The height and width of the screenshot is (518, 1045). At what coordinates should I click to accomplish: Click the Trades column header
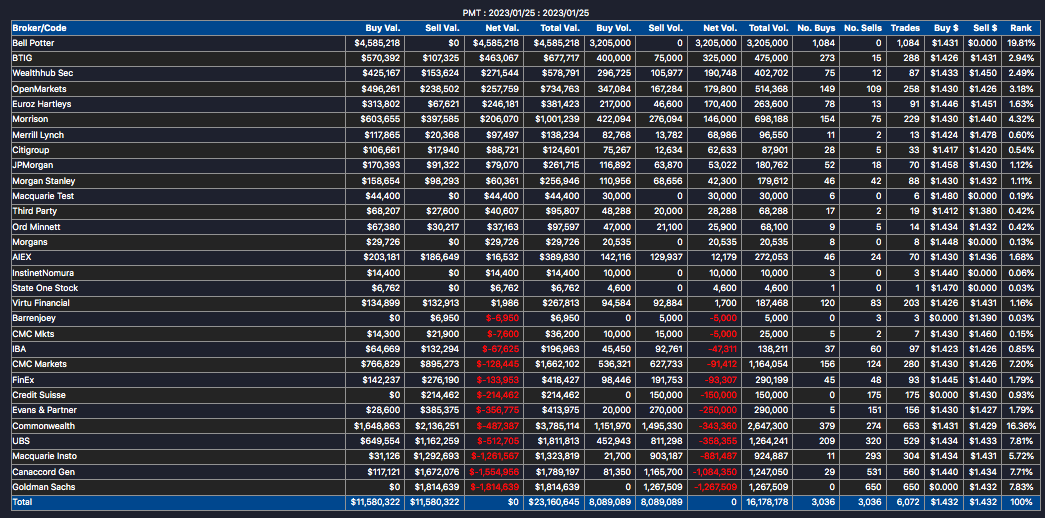[907, 28]
